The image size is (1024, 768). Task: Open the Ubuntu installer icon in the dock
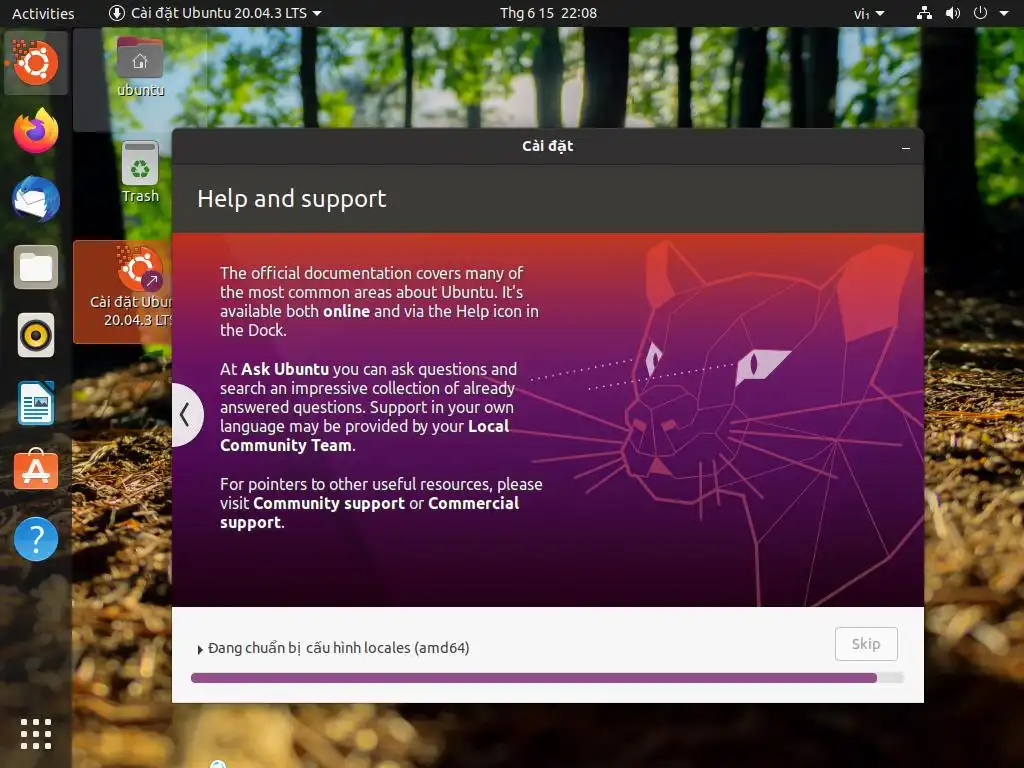pos(36,63)
